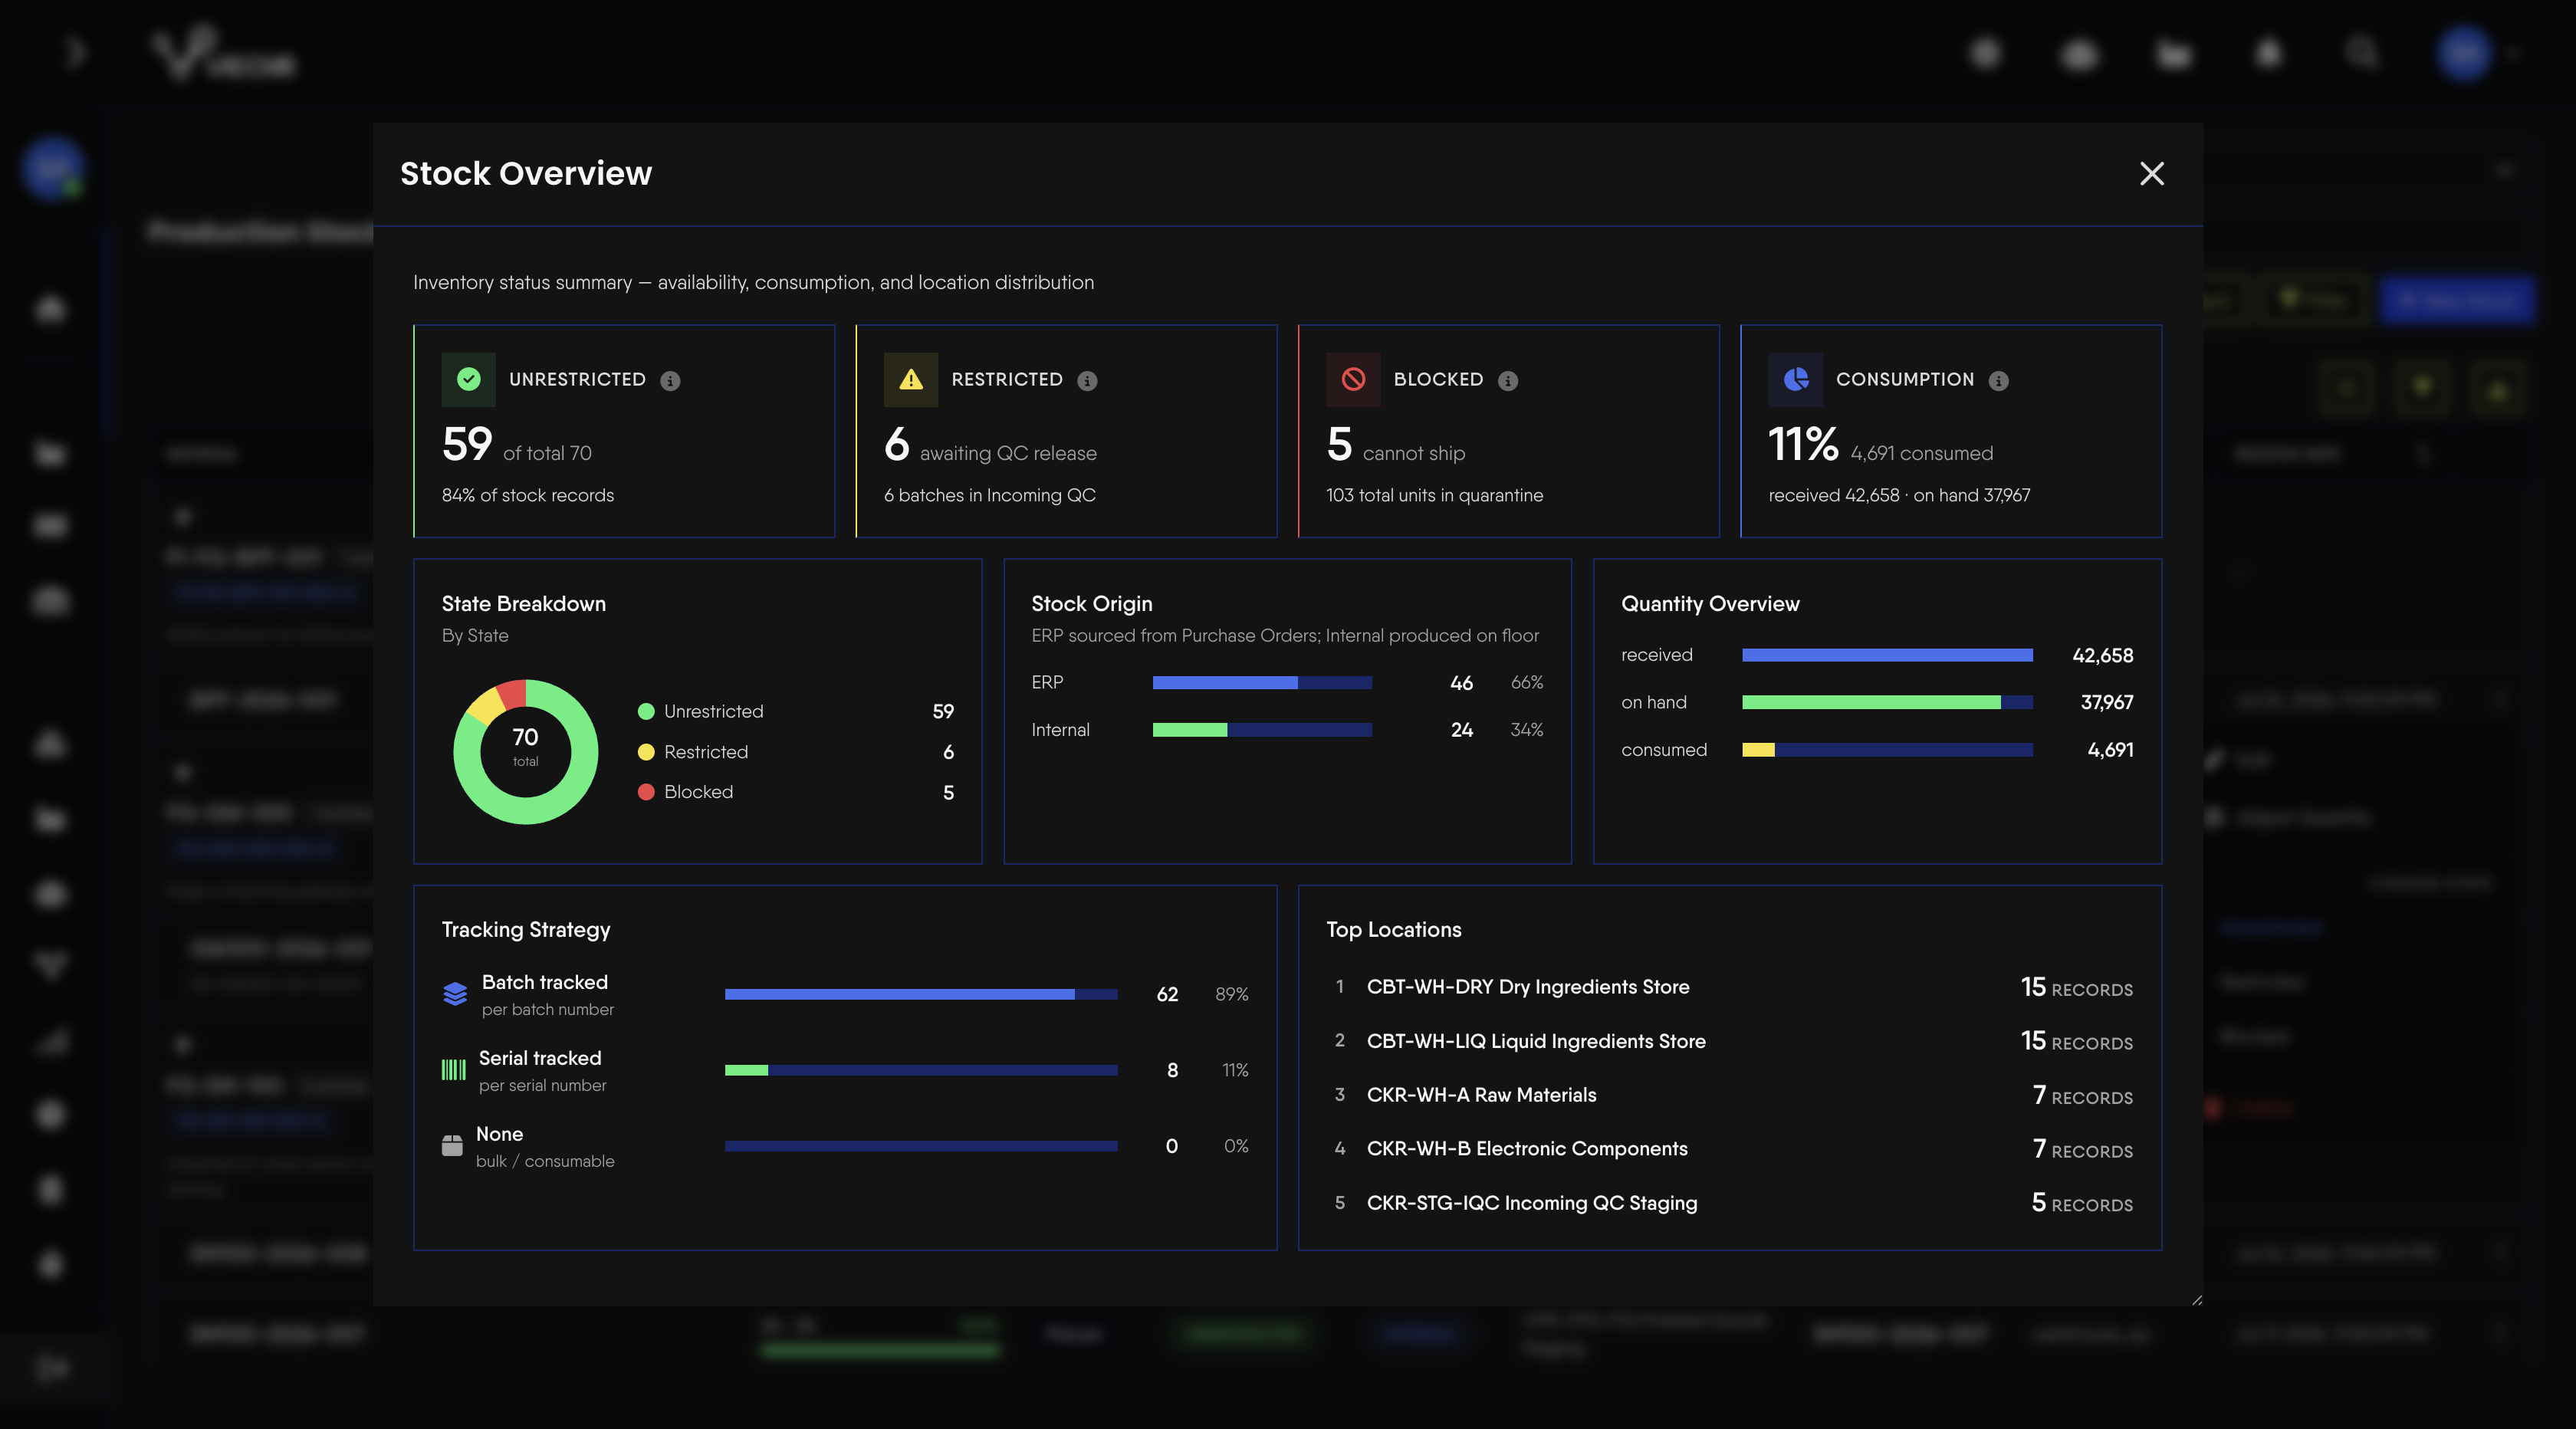The height and width of the screenshot is (1429, 2576).
Task: Select CKR-WH-A Raw Materials location
Action: (x=1730, y=1095)
